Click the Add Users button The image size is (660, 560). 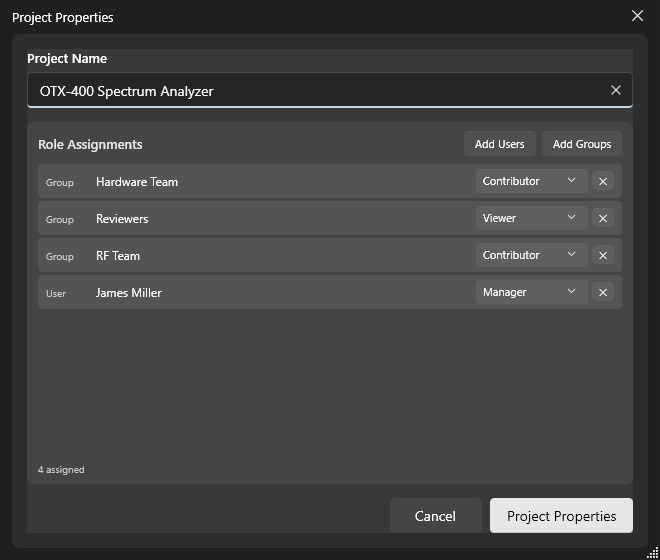500,144
